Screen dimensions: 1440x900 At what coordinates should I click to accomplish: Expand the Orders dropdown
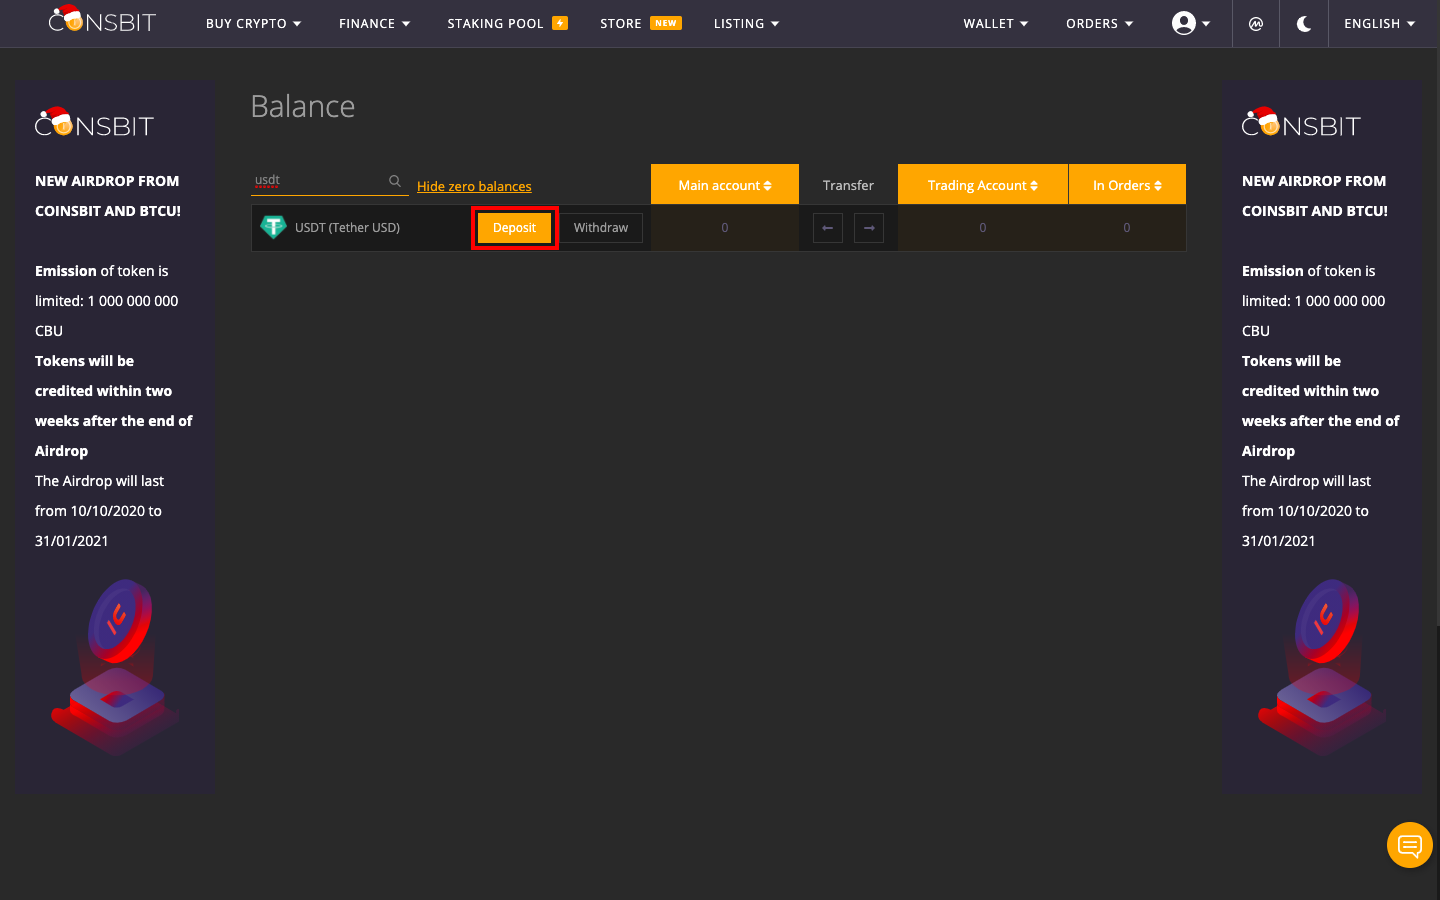tap(1099, 24)
